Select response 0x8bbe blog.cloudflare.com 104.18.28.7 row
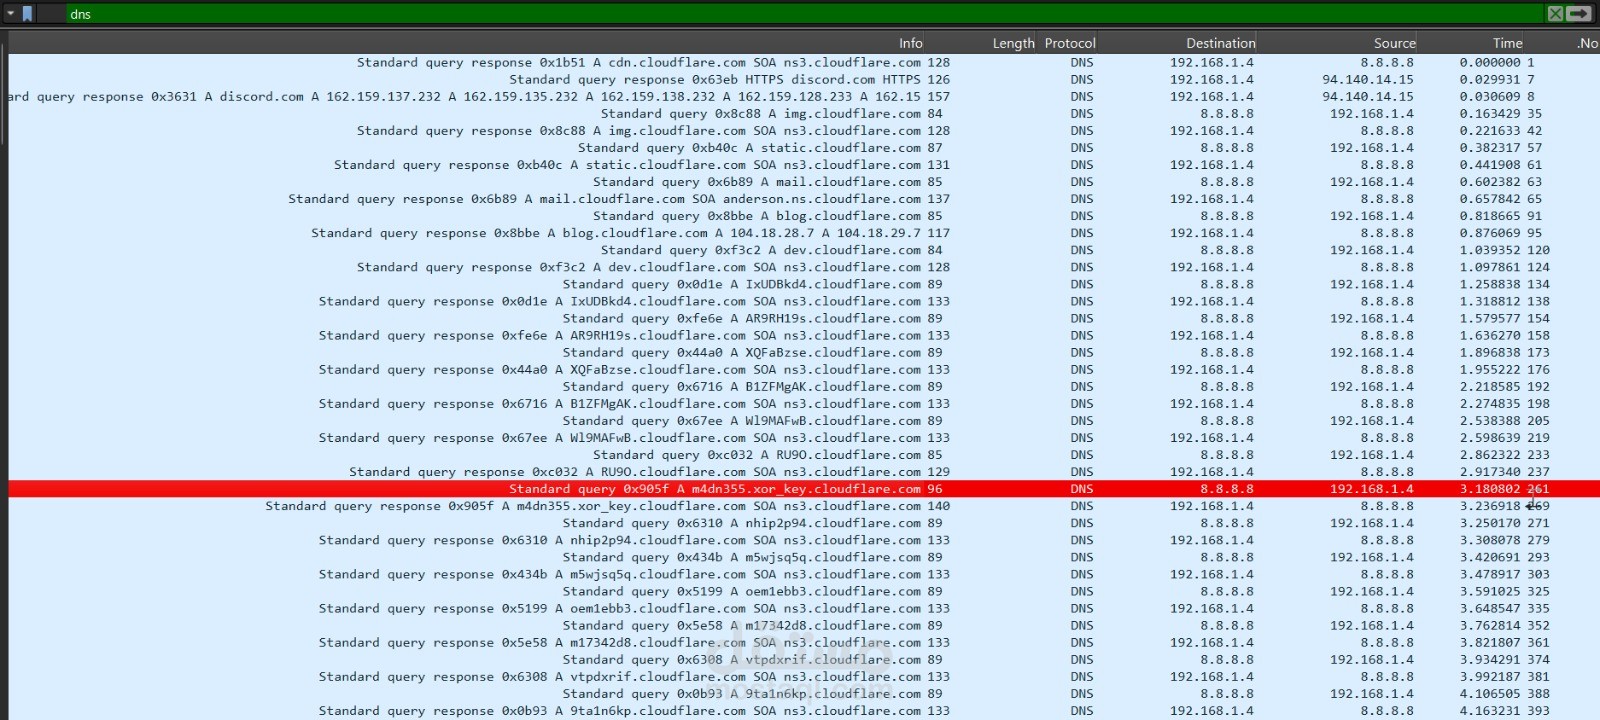This screenshot has height=720, width=1600. click(804, 233)
